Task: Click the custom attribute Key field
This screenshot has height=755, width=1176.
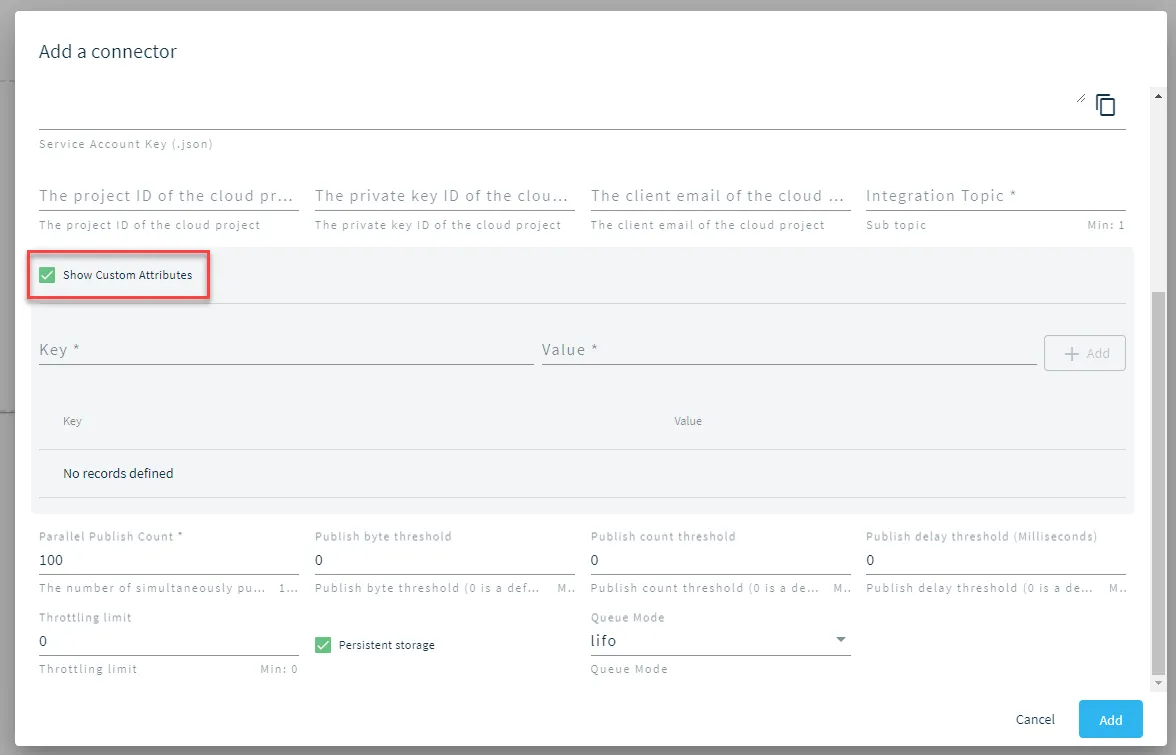Action: pos(286,350)
